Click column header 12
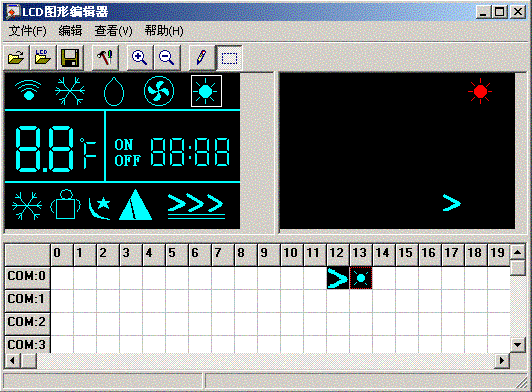Screen dimensions: 532x392 click(x=338, y=254)
